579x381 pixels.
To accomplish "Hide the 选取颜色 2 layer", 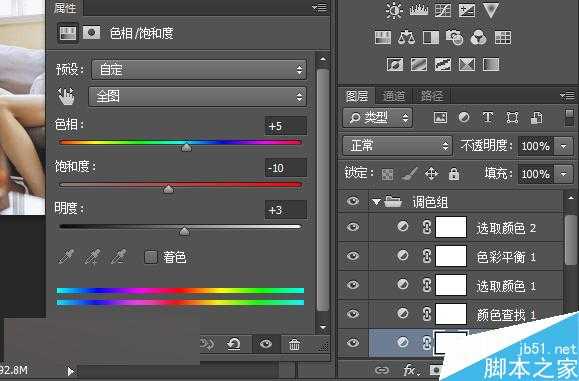I will 353,227.
